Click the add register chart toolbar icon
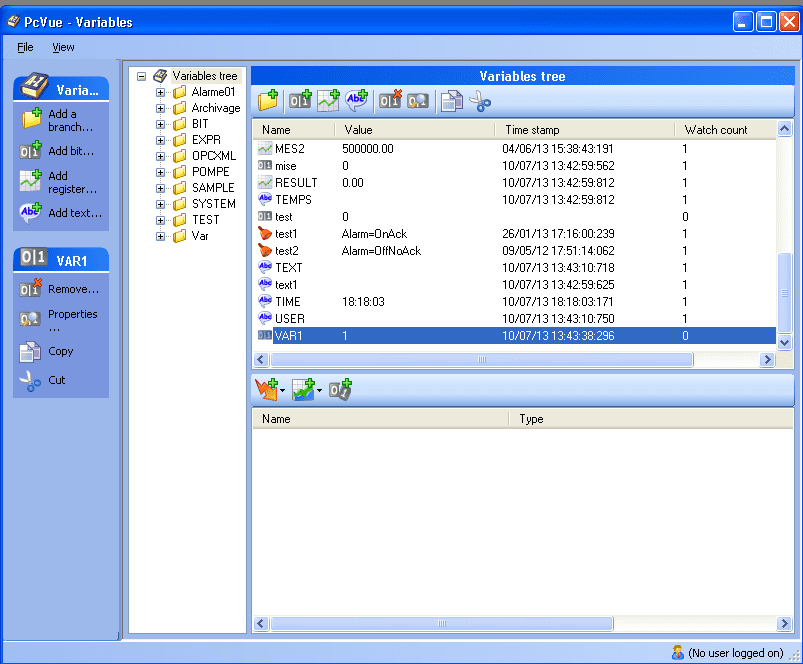 coord(328,100)
